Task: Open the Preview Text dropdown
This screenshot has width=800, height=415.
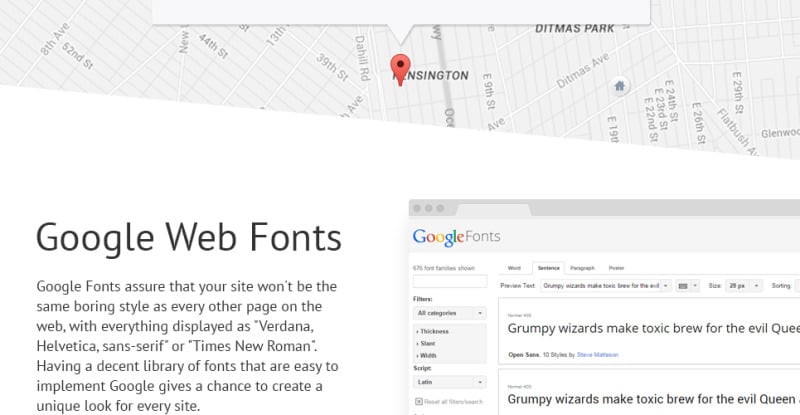Action: coord(606,286)
